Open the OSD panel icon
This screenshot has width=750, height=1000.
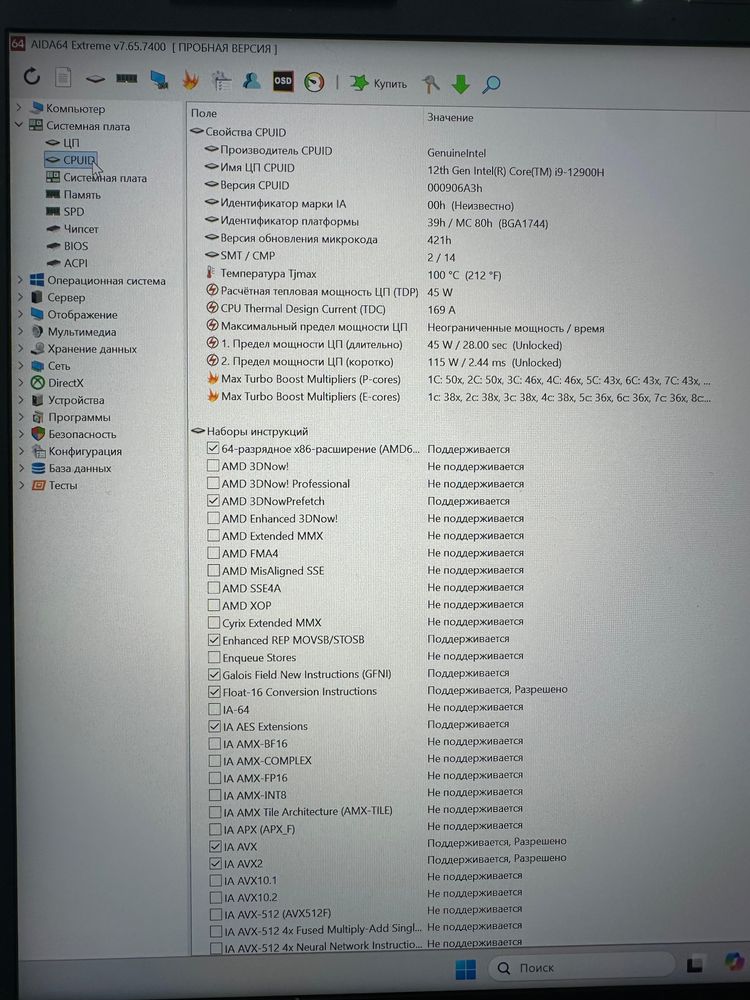(x=283, y=80)
